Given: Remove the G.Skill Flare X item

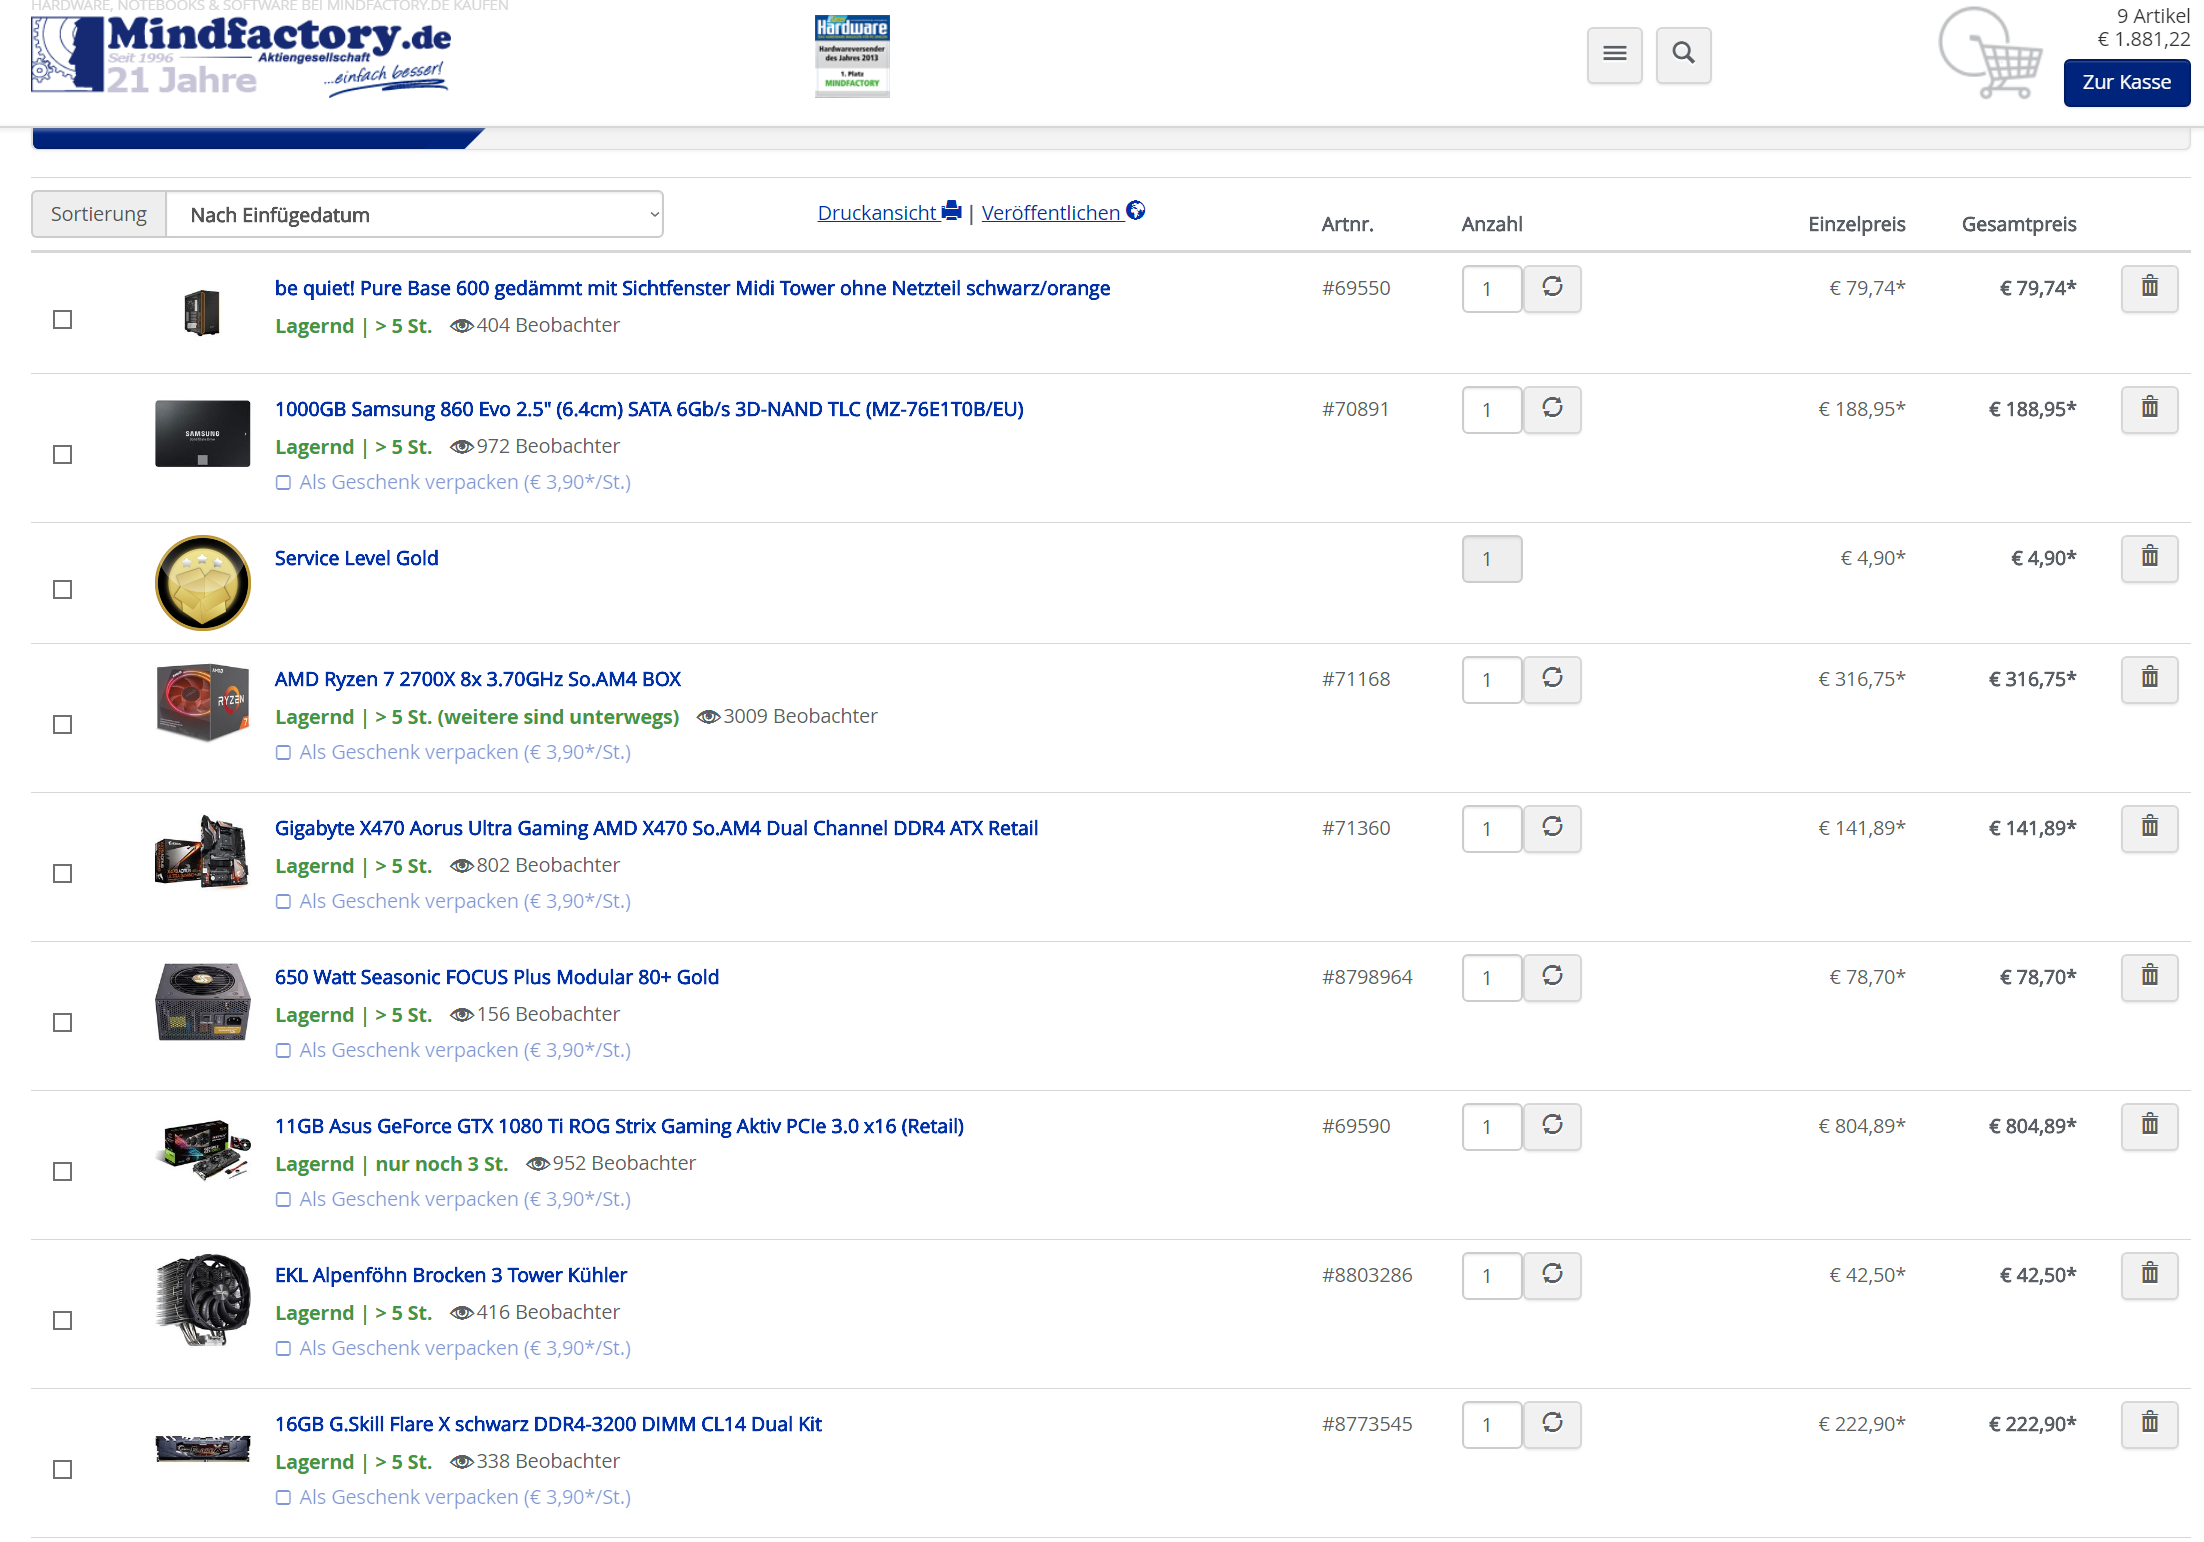Looking at the screenshot, I should click(x=2149, y=1424).
